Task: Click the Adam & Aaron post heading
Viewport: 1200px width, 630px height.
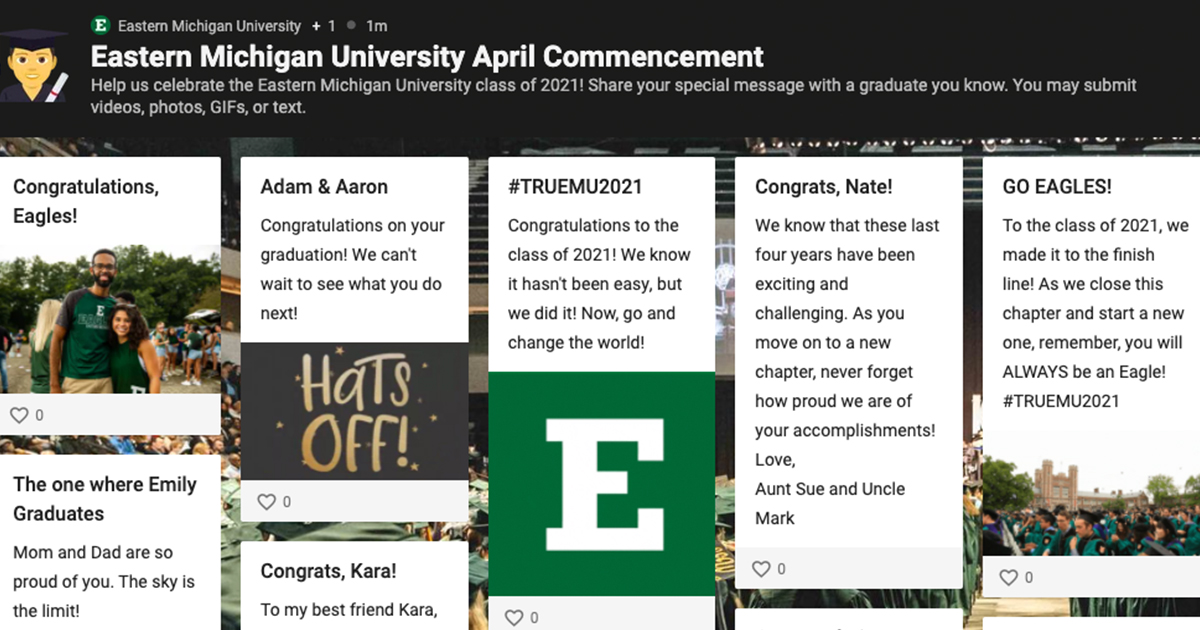Action: click(x=324, y=187)
